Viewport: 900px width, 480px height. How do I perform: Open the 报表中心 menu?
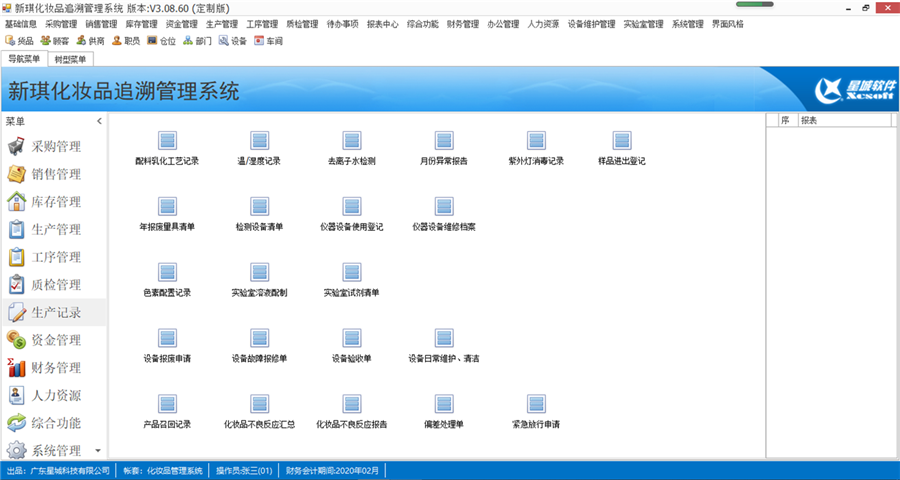[x=383, y=24]
